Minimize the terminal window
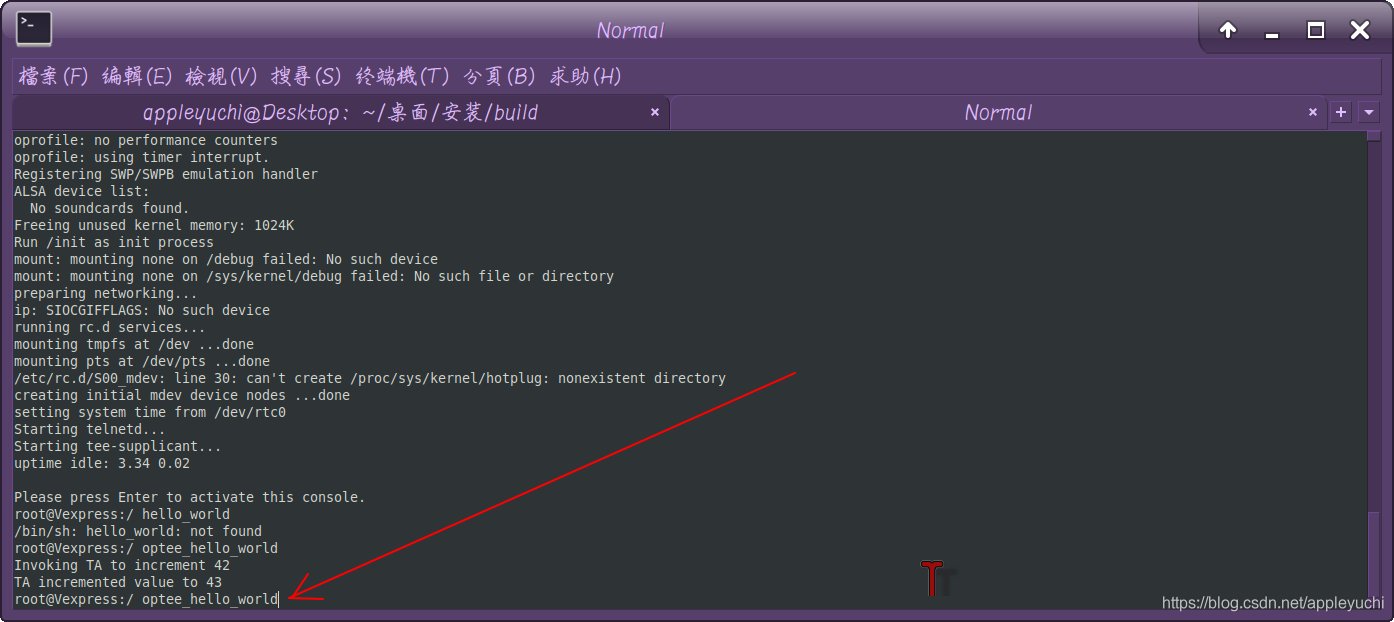This screenshot has width=1394, height=622. pyautogui.click(x=1271, y=31)
